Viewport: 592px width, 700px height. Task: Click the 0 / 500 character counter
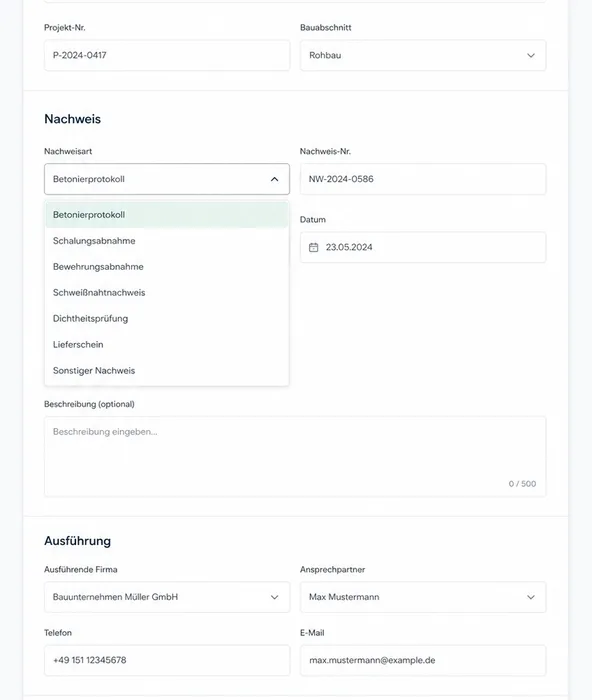tap(522, 483)
